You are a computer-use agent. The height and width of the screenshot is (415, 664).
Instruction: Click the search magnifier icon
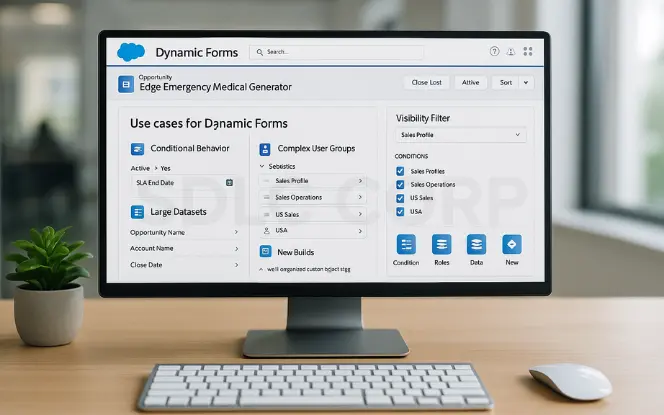(x=260, y=52)
